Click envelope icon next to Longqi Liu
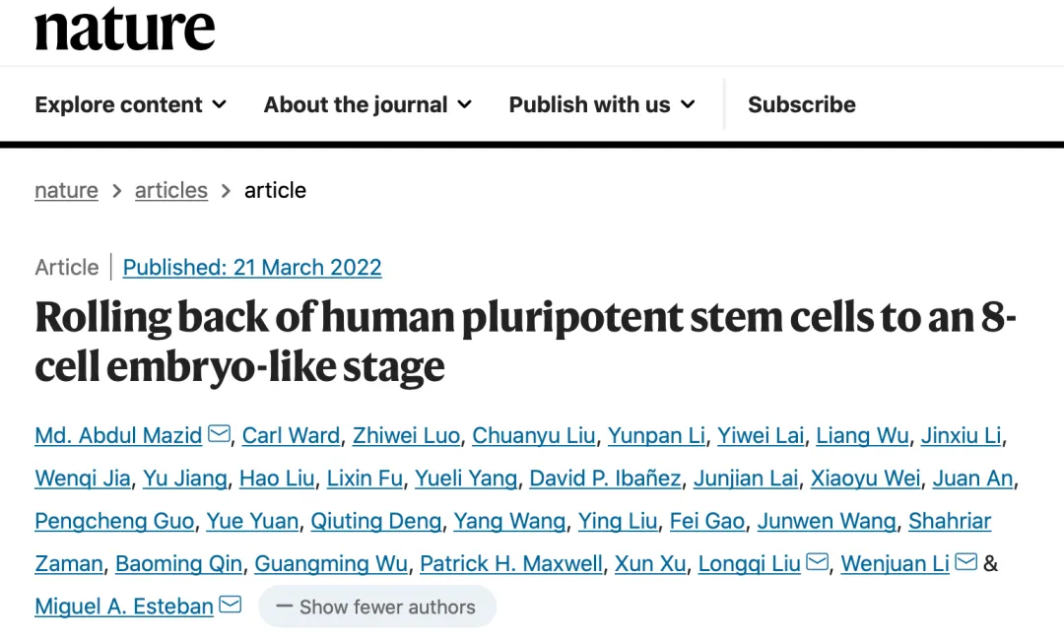 (817, 562)
